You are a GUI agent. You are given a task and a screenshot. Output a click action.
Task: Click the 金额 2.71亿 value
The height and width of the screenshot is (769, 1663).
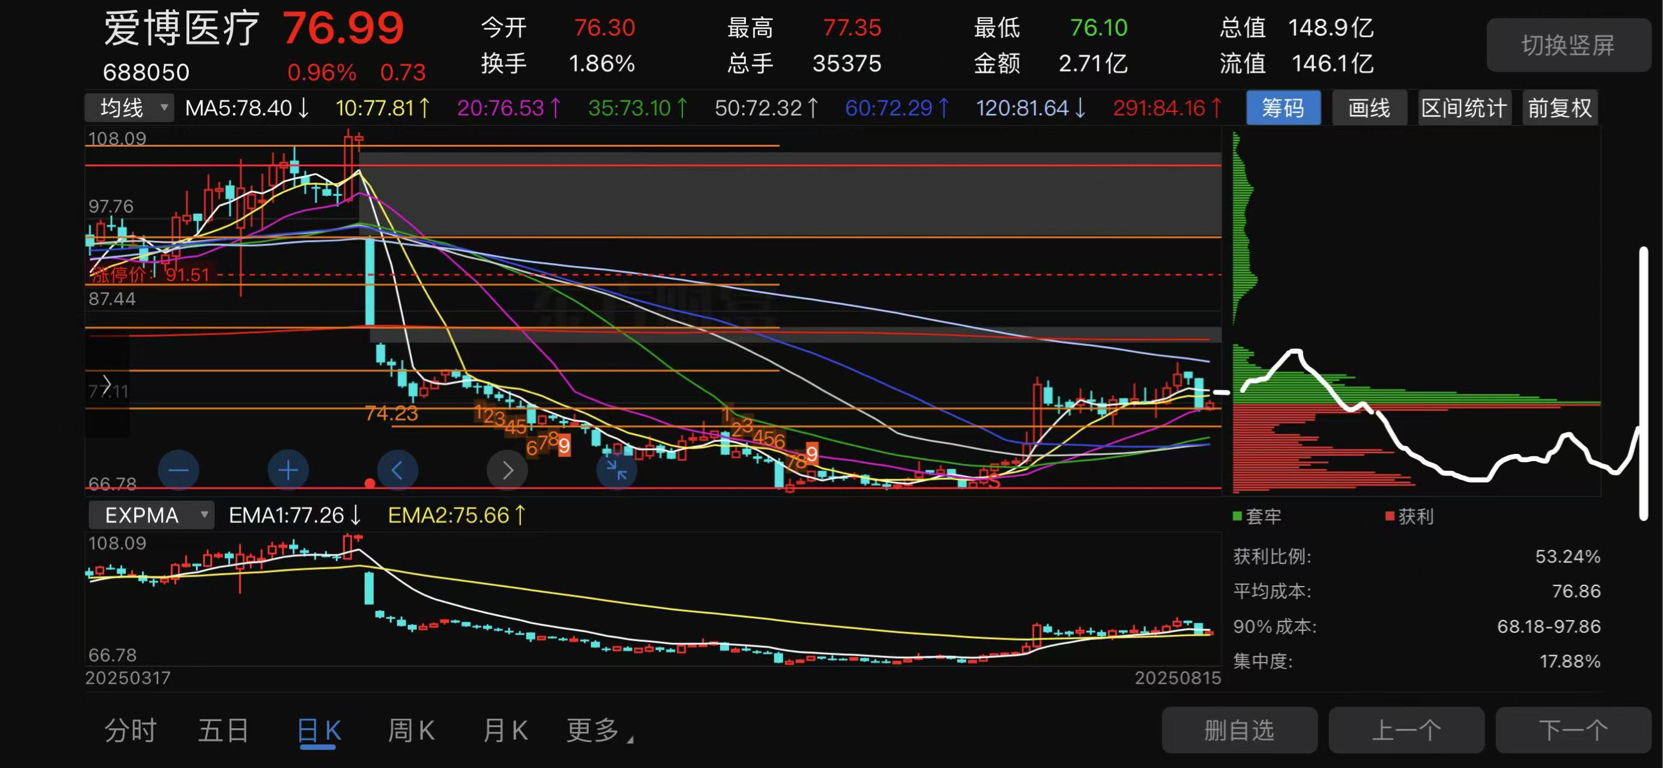click(1093, 64)
